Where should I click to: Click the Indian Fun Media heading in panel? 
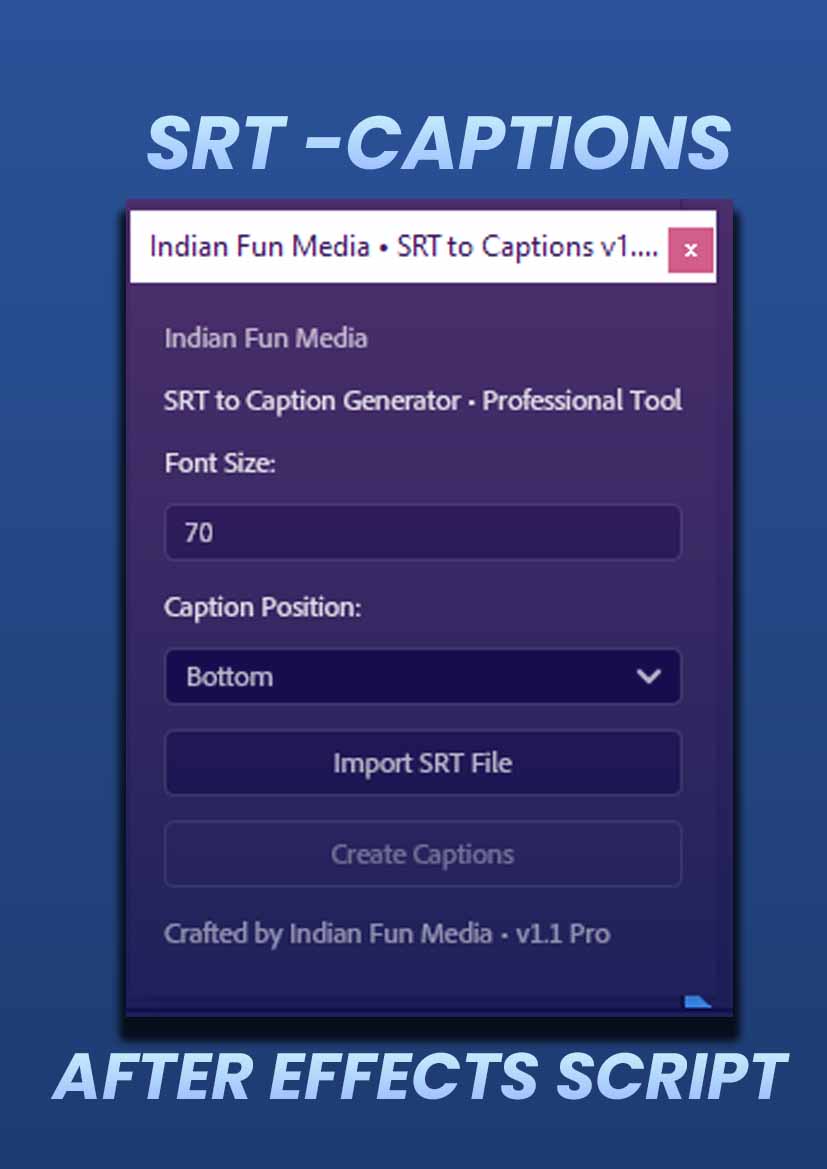click(265, 338)
